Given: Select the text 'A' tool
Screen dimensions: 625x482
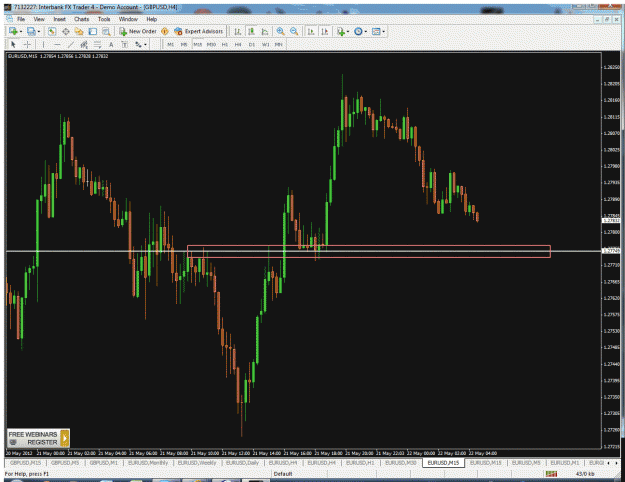Looking at the screenshot, I should pos(111,44).
